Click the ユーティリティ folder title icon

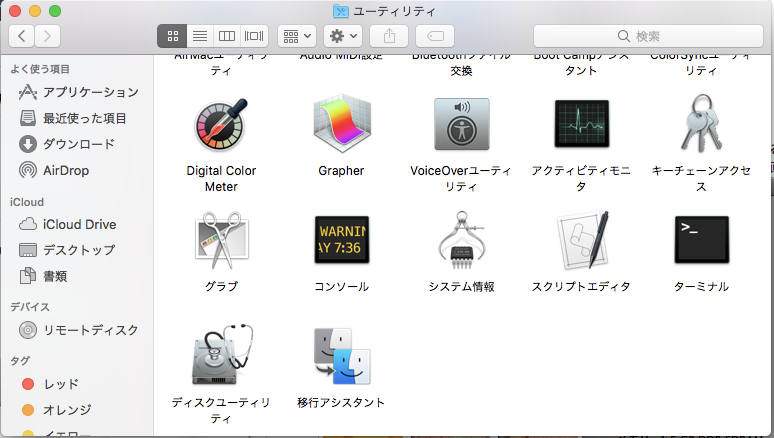pos(341,11)
